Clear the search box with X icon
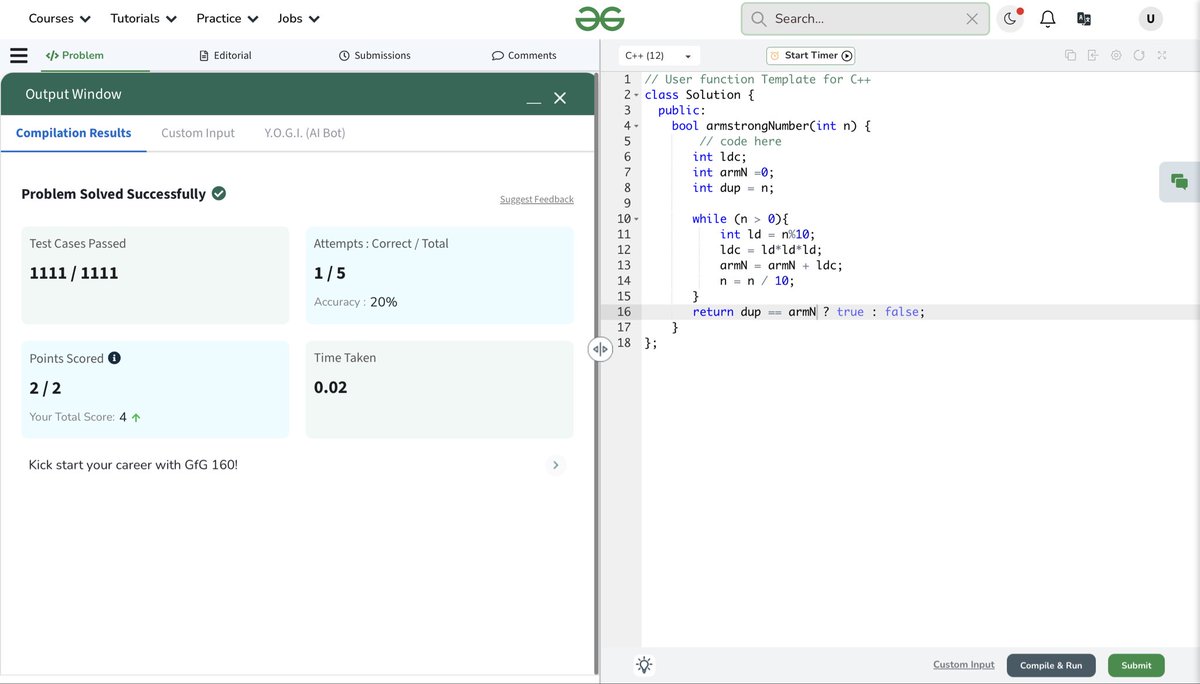1200x684 pixels. click(972, 19)
